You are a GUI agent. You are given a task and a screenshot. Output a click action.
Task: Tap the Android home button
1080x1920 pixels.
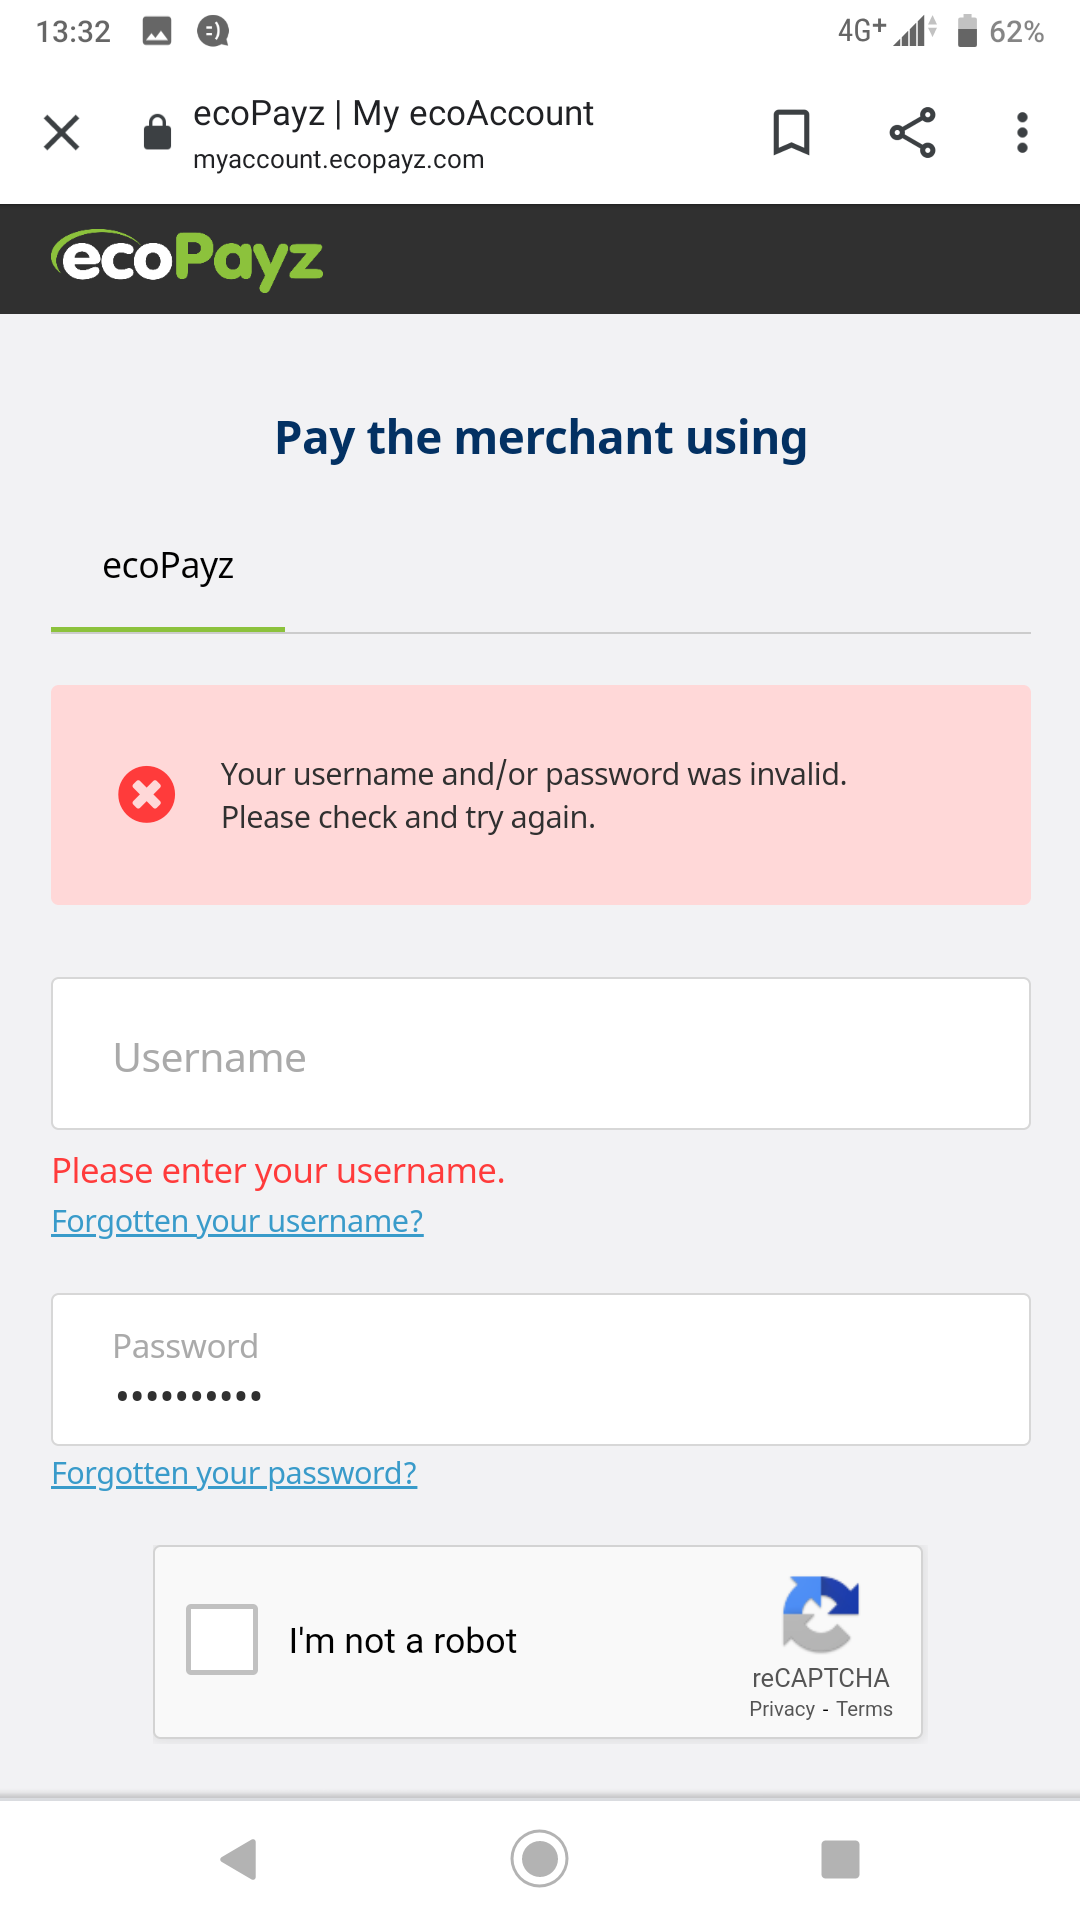[540, 1859]
